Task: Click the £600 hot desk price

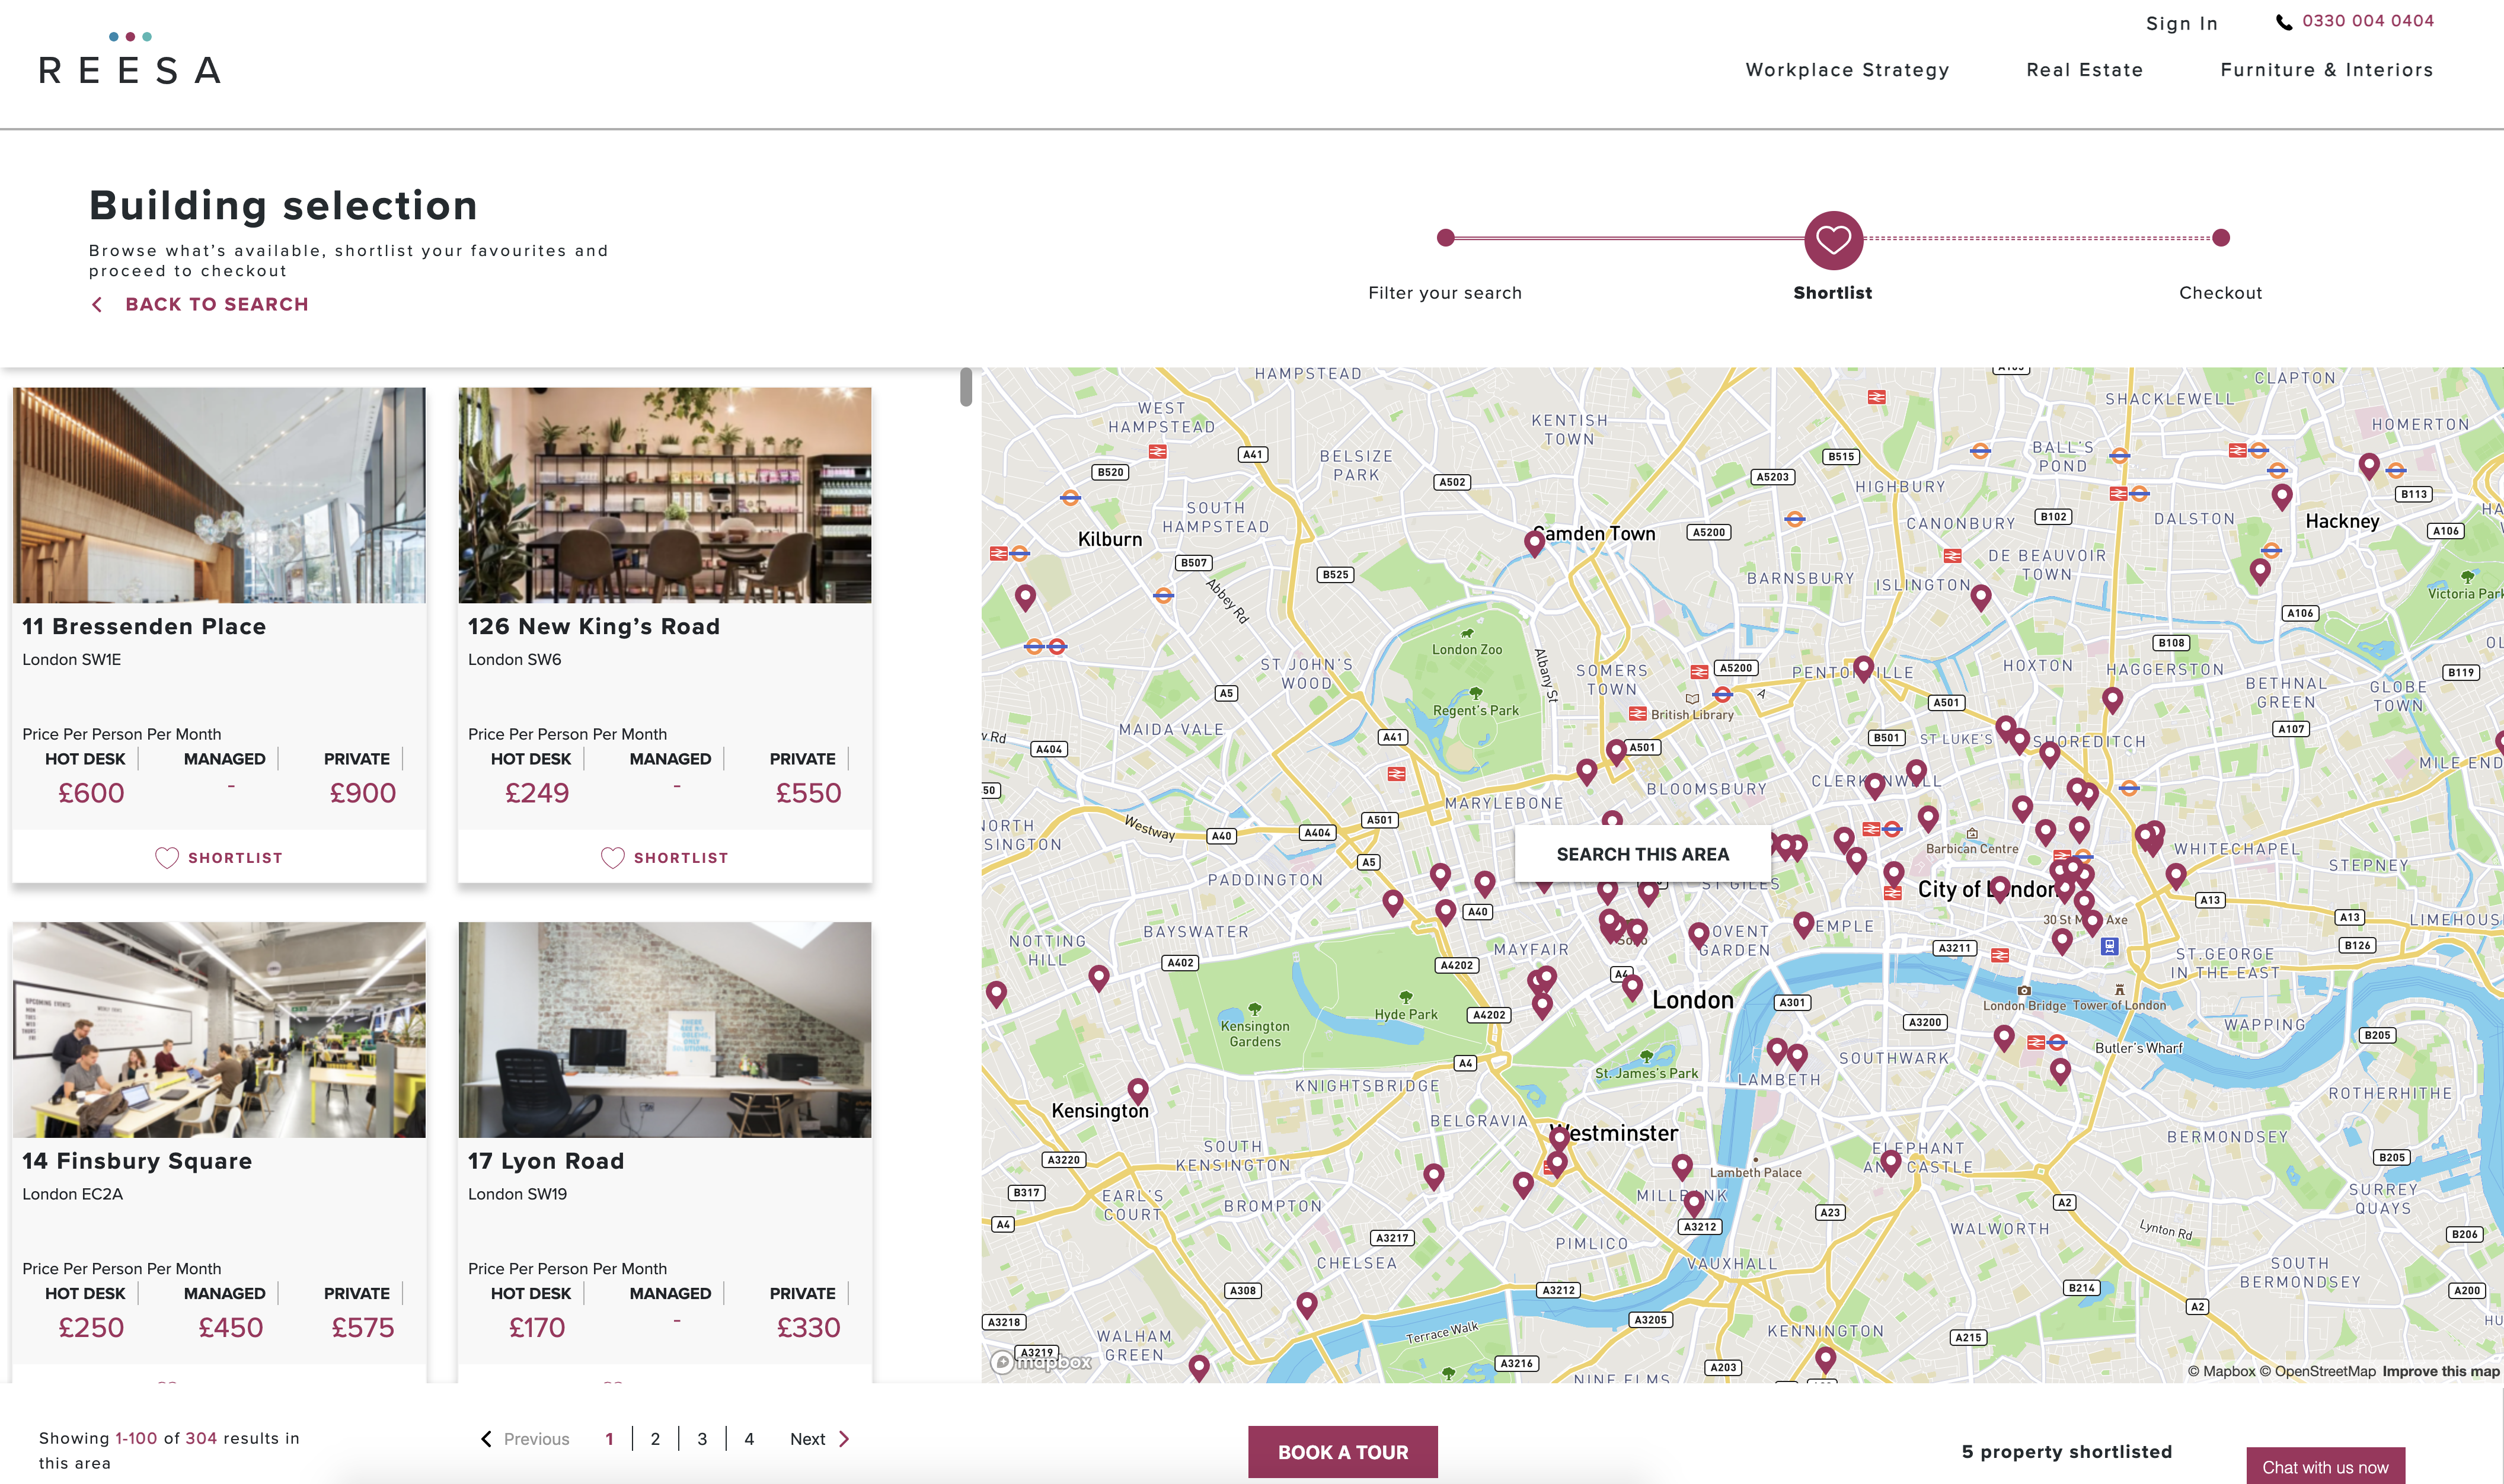Action: (x=91, y=793)
